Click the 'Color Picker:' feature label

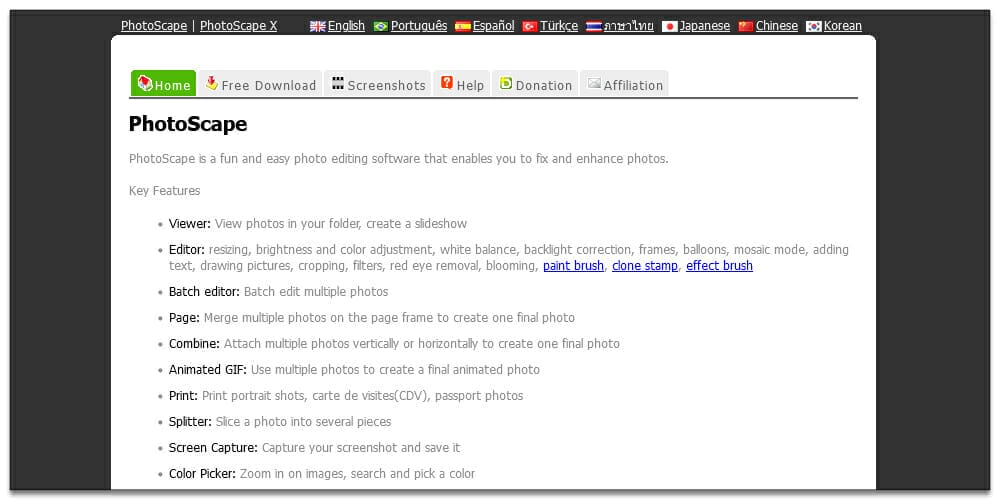pos(203,474)
